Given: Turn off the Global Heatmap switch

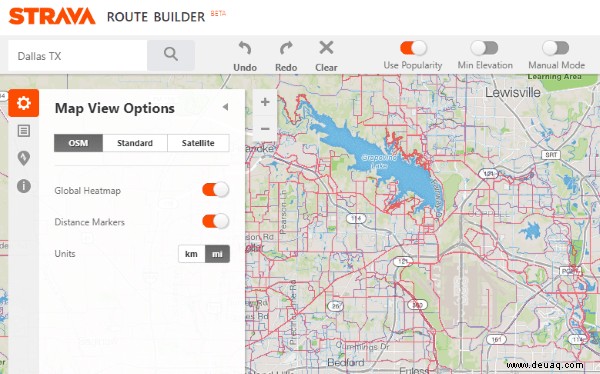Looking at the screenshot, I should coord(216,190).
